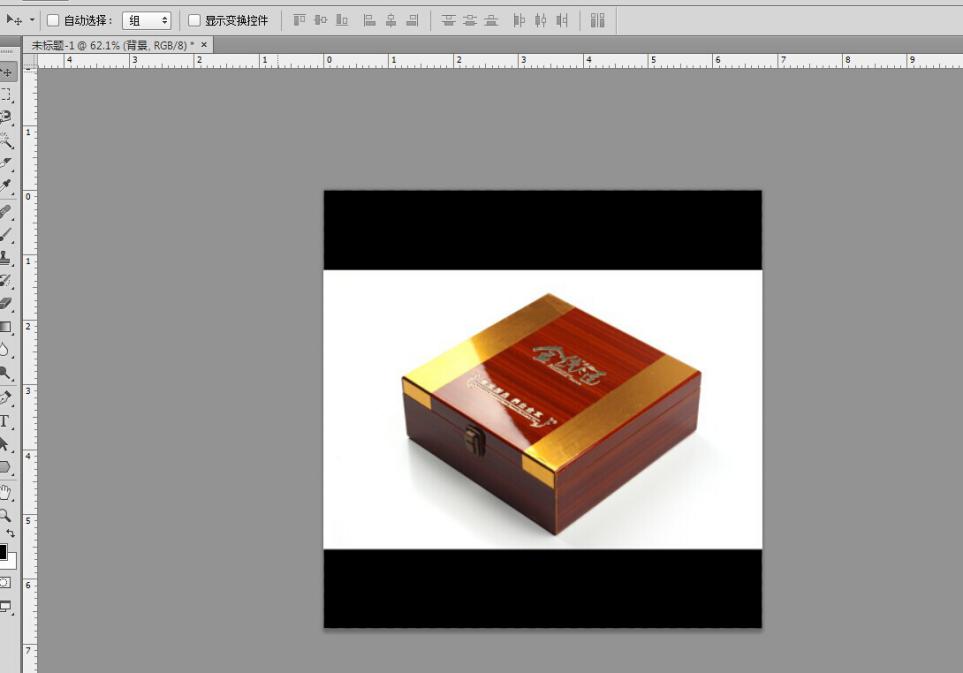Viewport: 963px width, 673px height.
Task: Select the Rectangular Marquee tool
Action: [7, 95]
